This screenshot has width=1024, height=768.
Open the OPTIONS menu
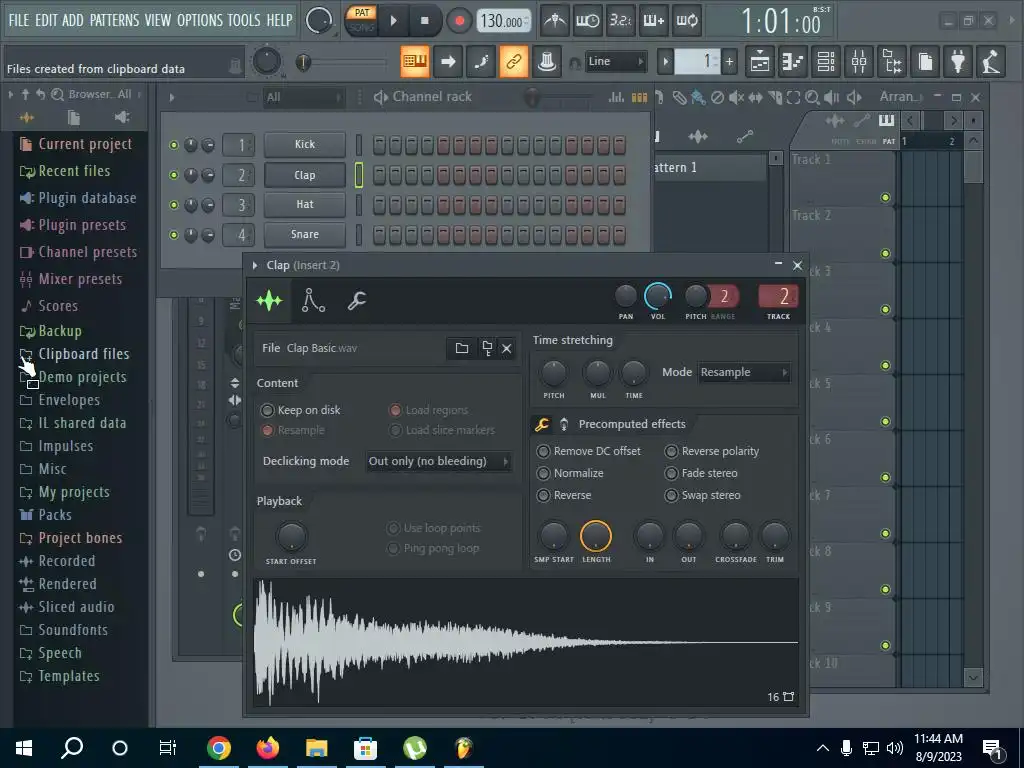pyautogui.click(x=200, y=20)
